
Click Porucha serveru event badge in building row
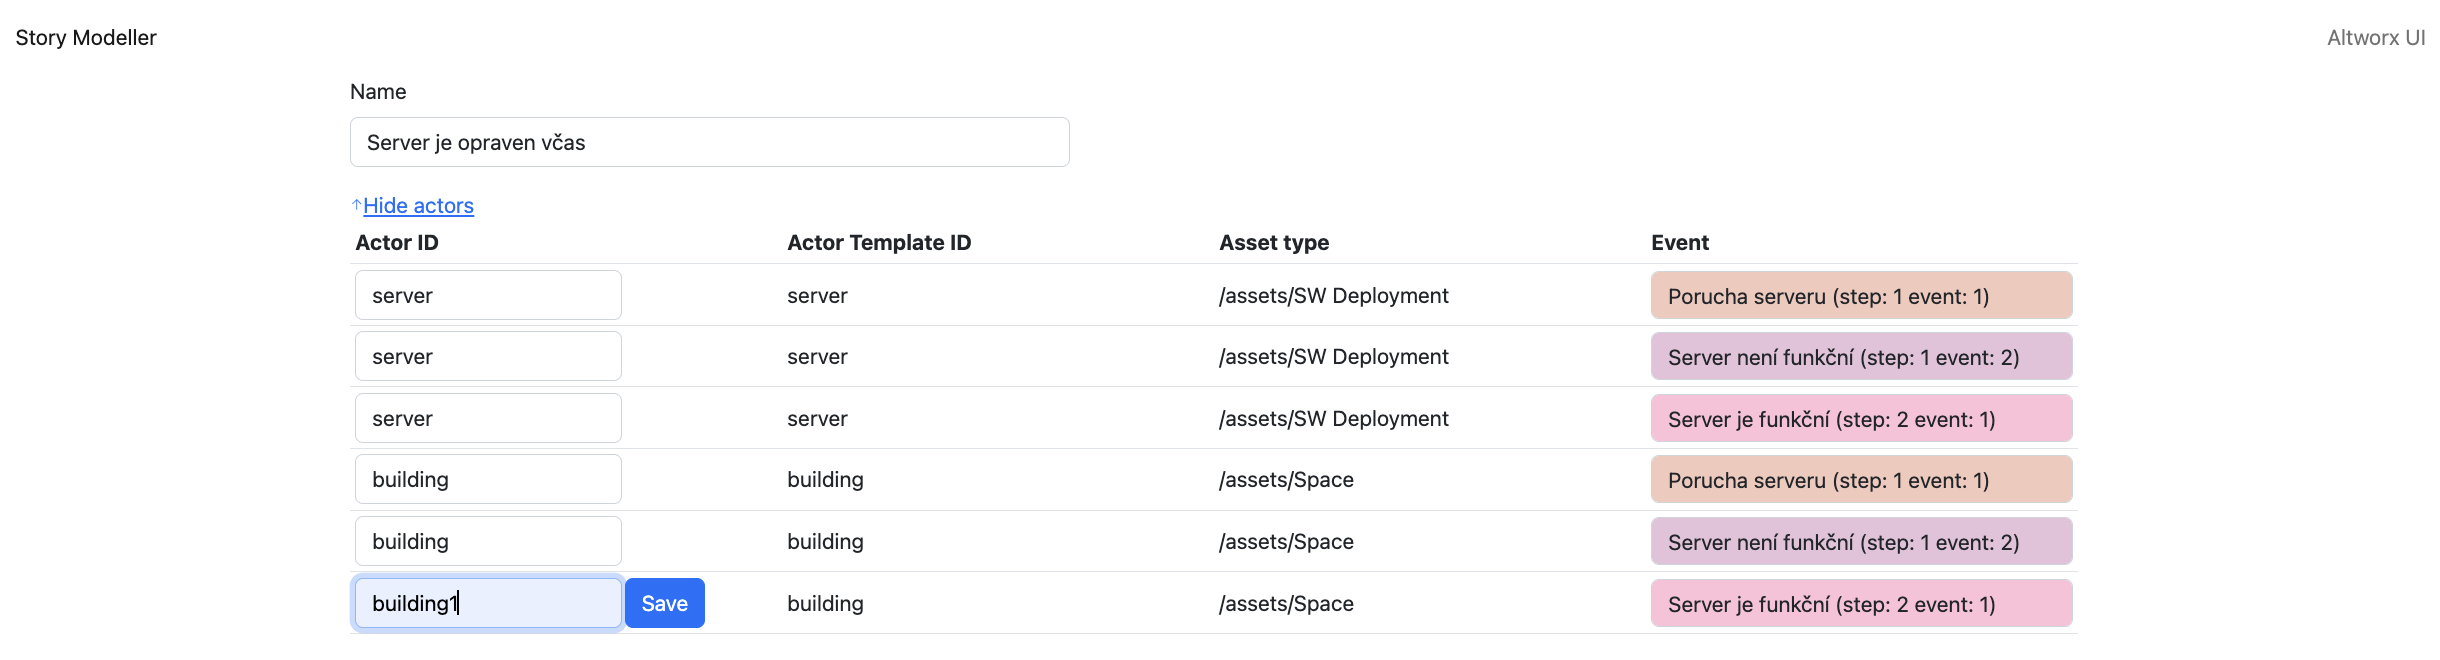(1860, 480)
